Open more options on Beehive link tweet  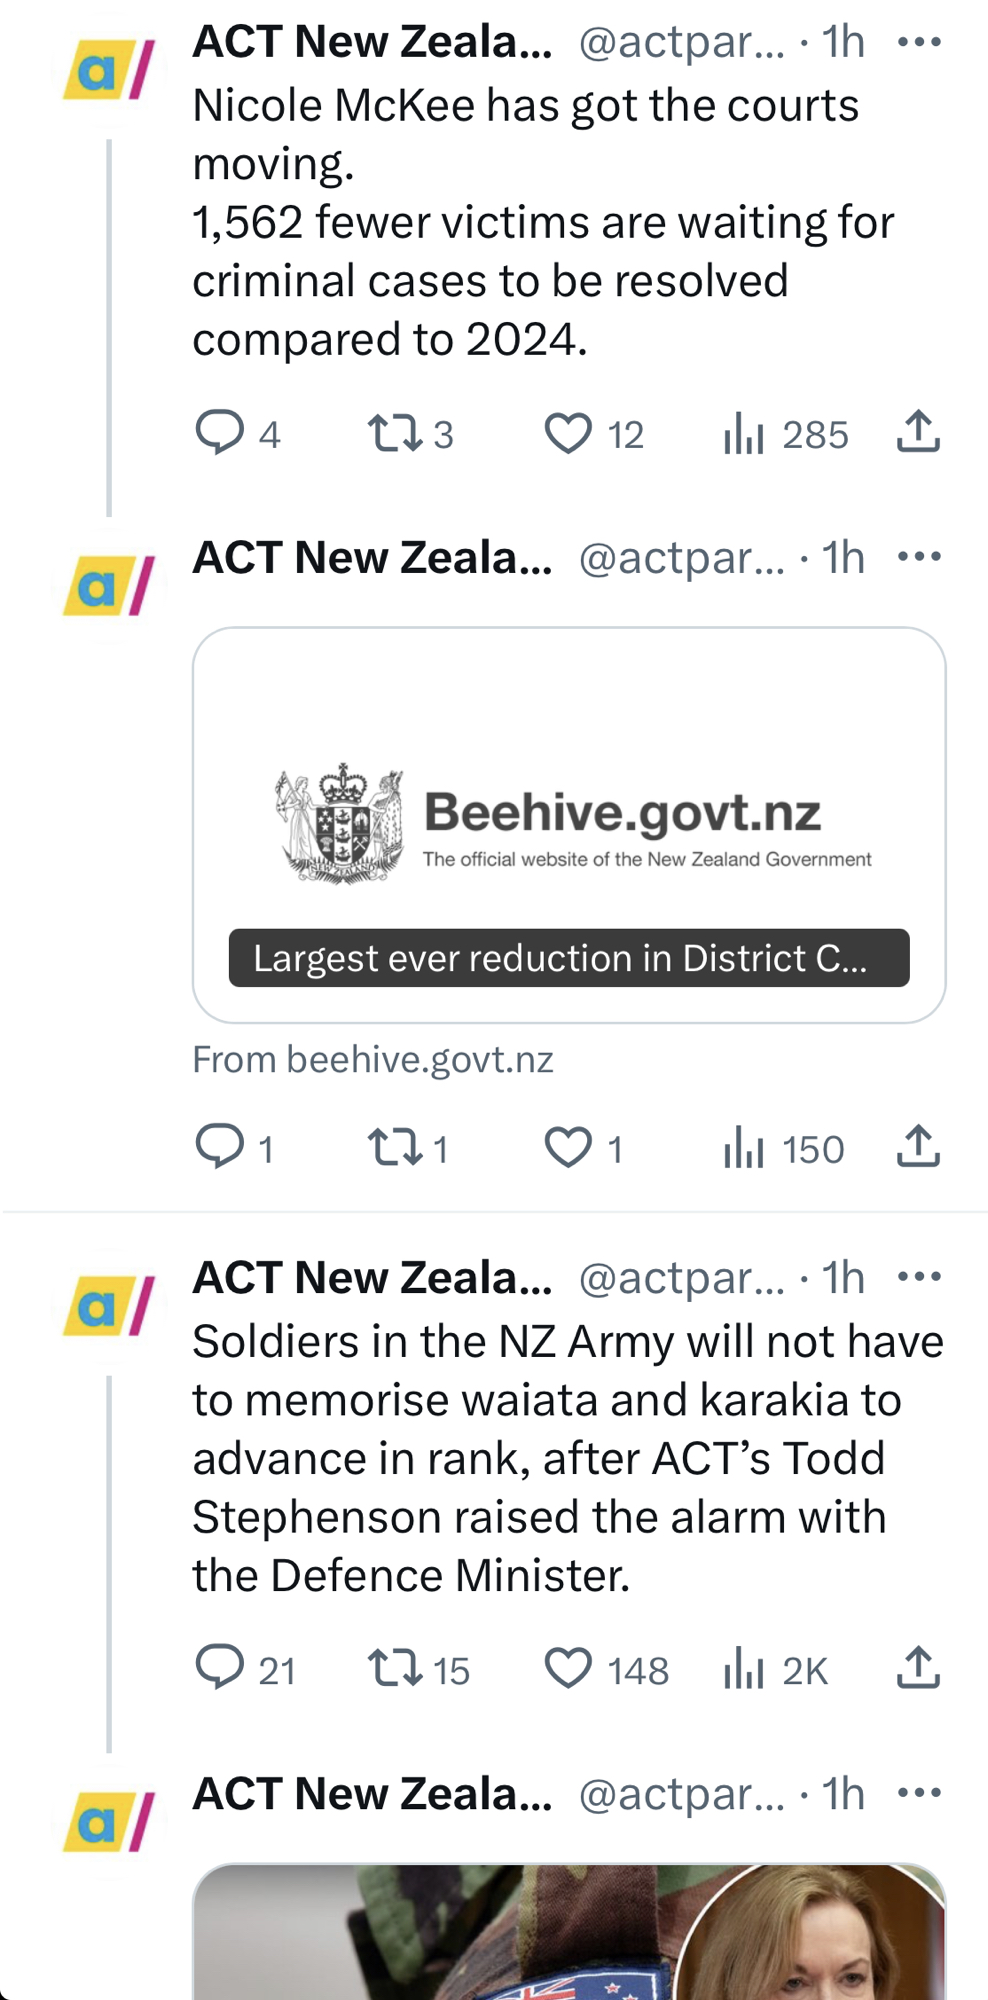(x=919, y=557)
